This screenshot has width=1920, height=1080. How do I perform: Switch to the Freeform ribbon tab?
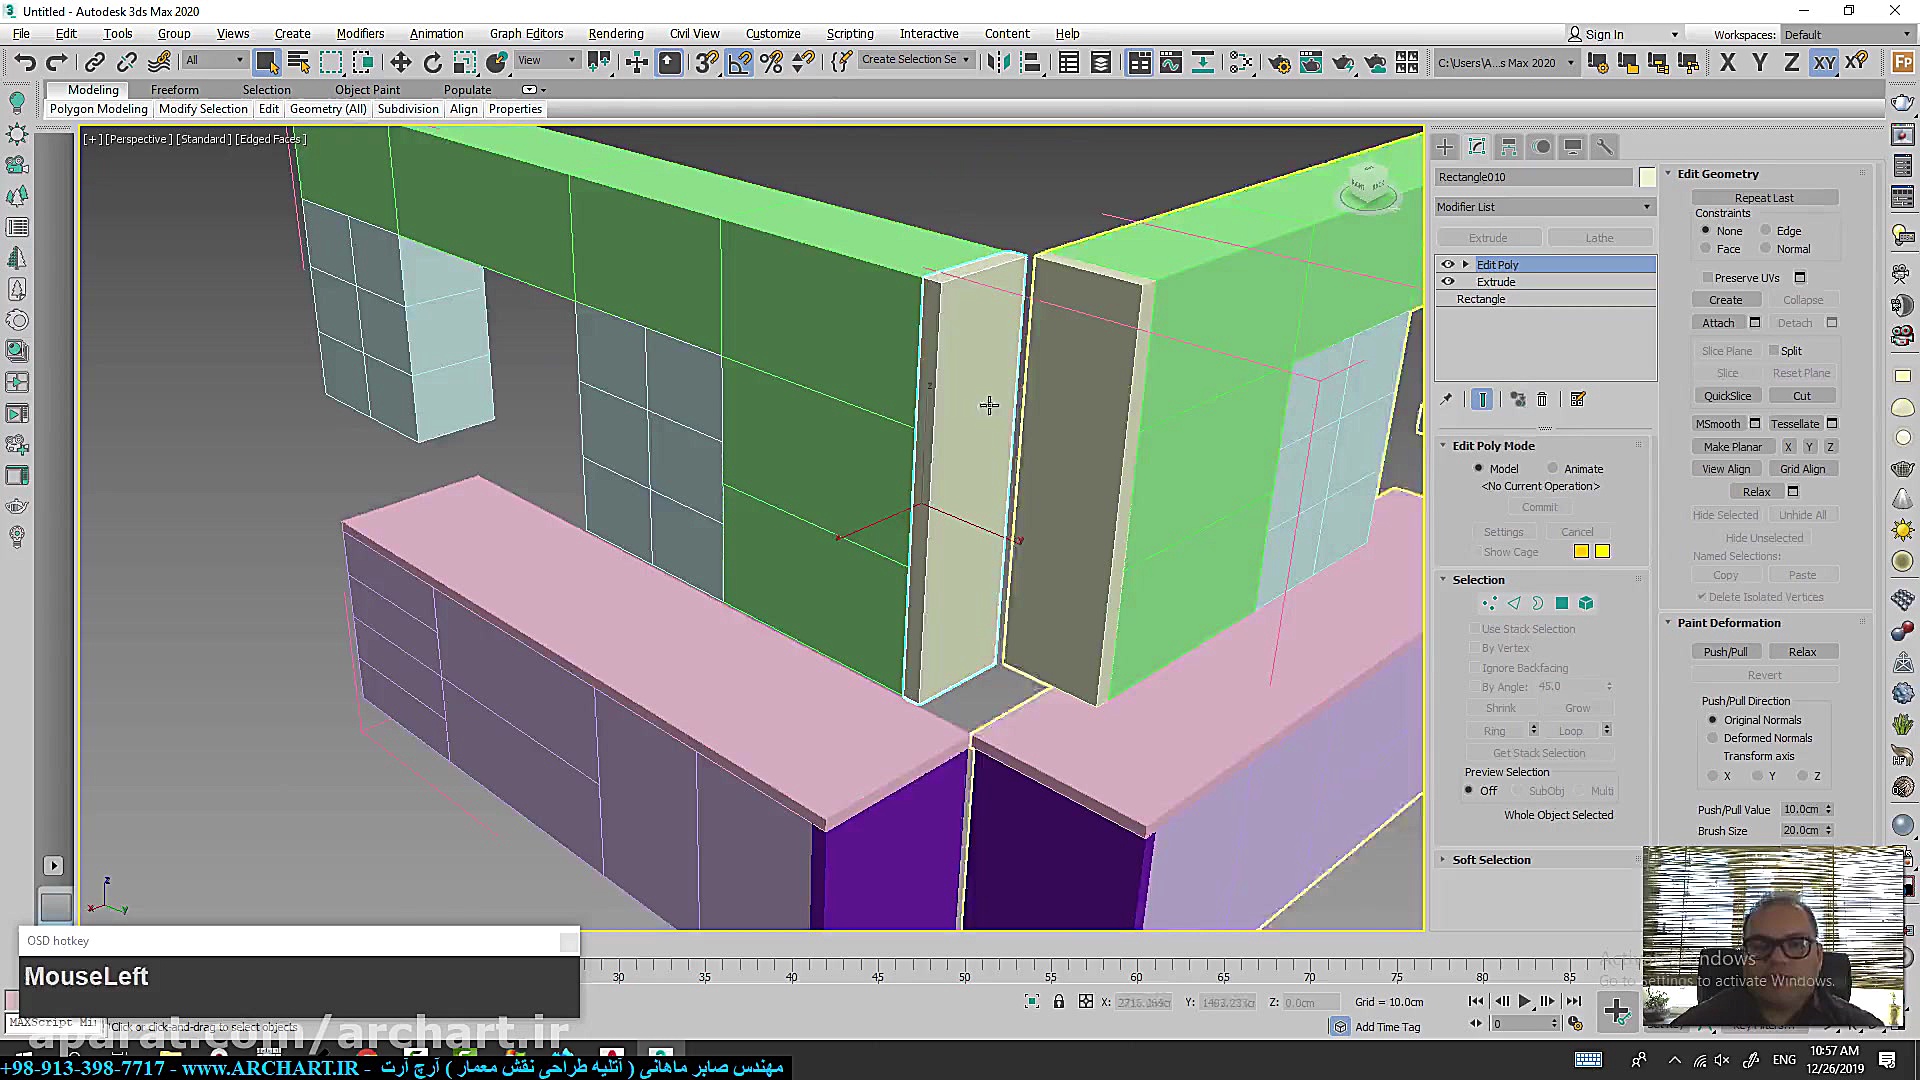point(174,90)
